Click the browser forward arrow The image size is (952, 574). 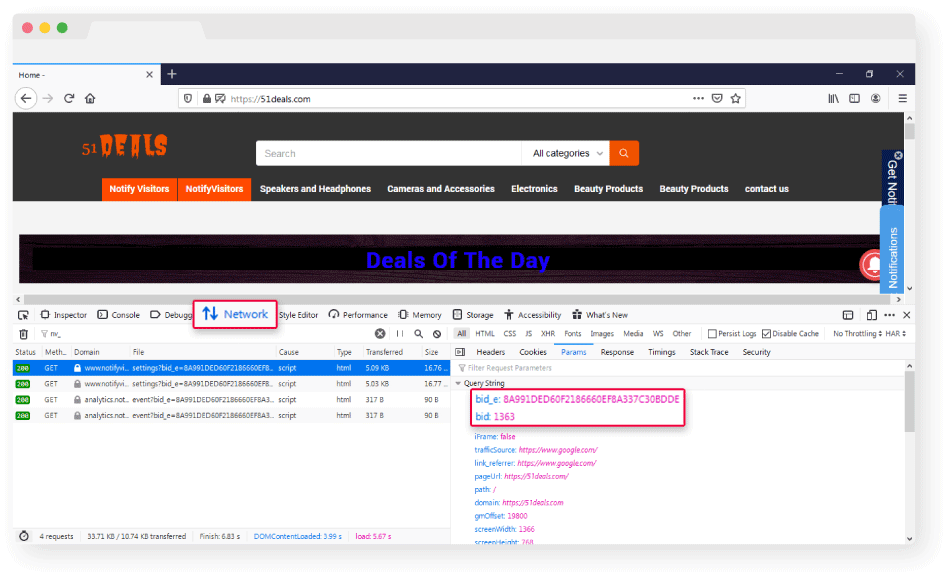[48, 98]
